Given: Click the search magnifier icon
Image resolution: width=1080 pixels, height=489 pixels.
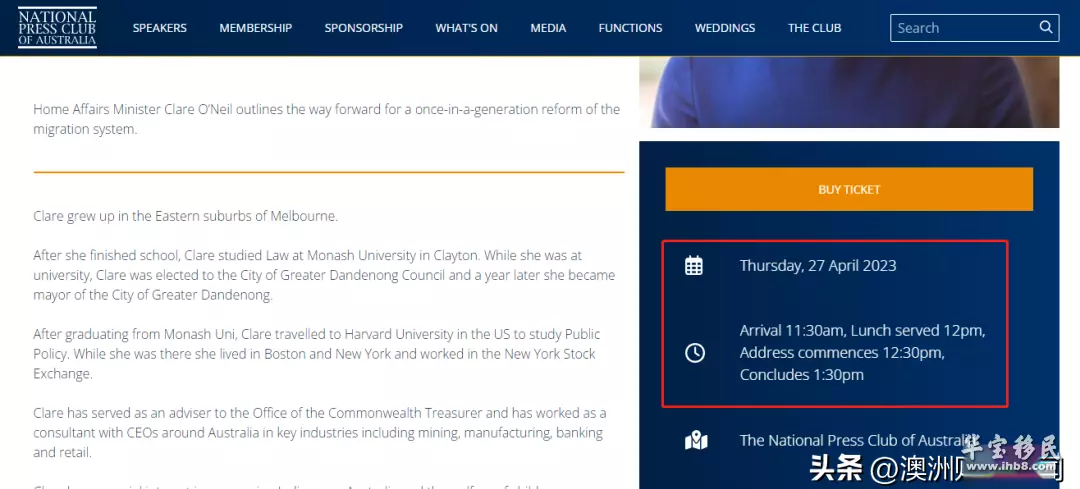Looking at the screenshot, I should coord(1046,28).
